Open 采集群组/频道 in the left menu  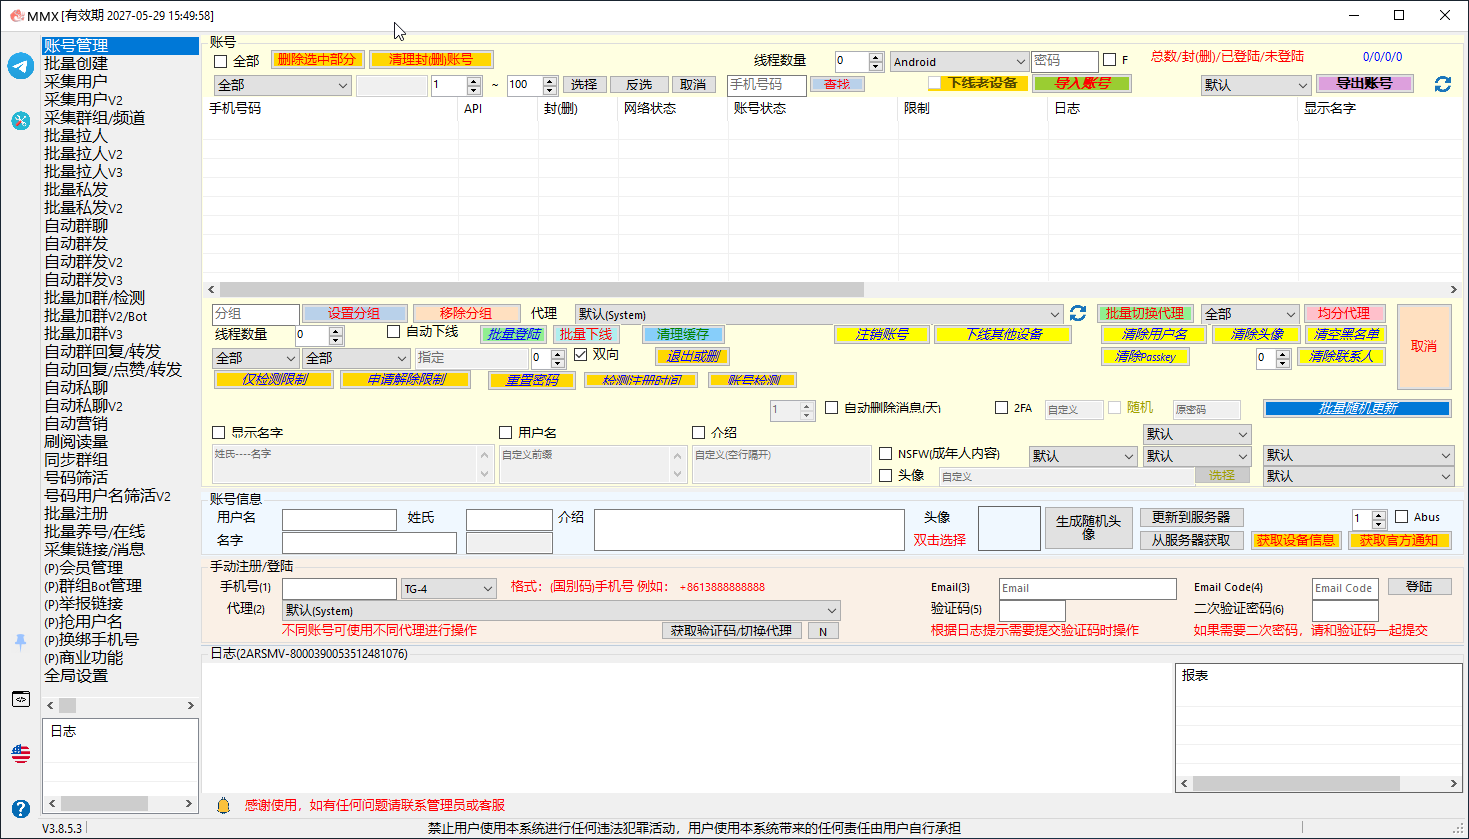click(x=95, y=117)
